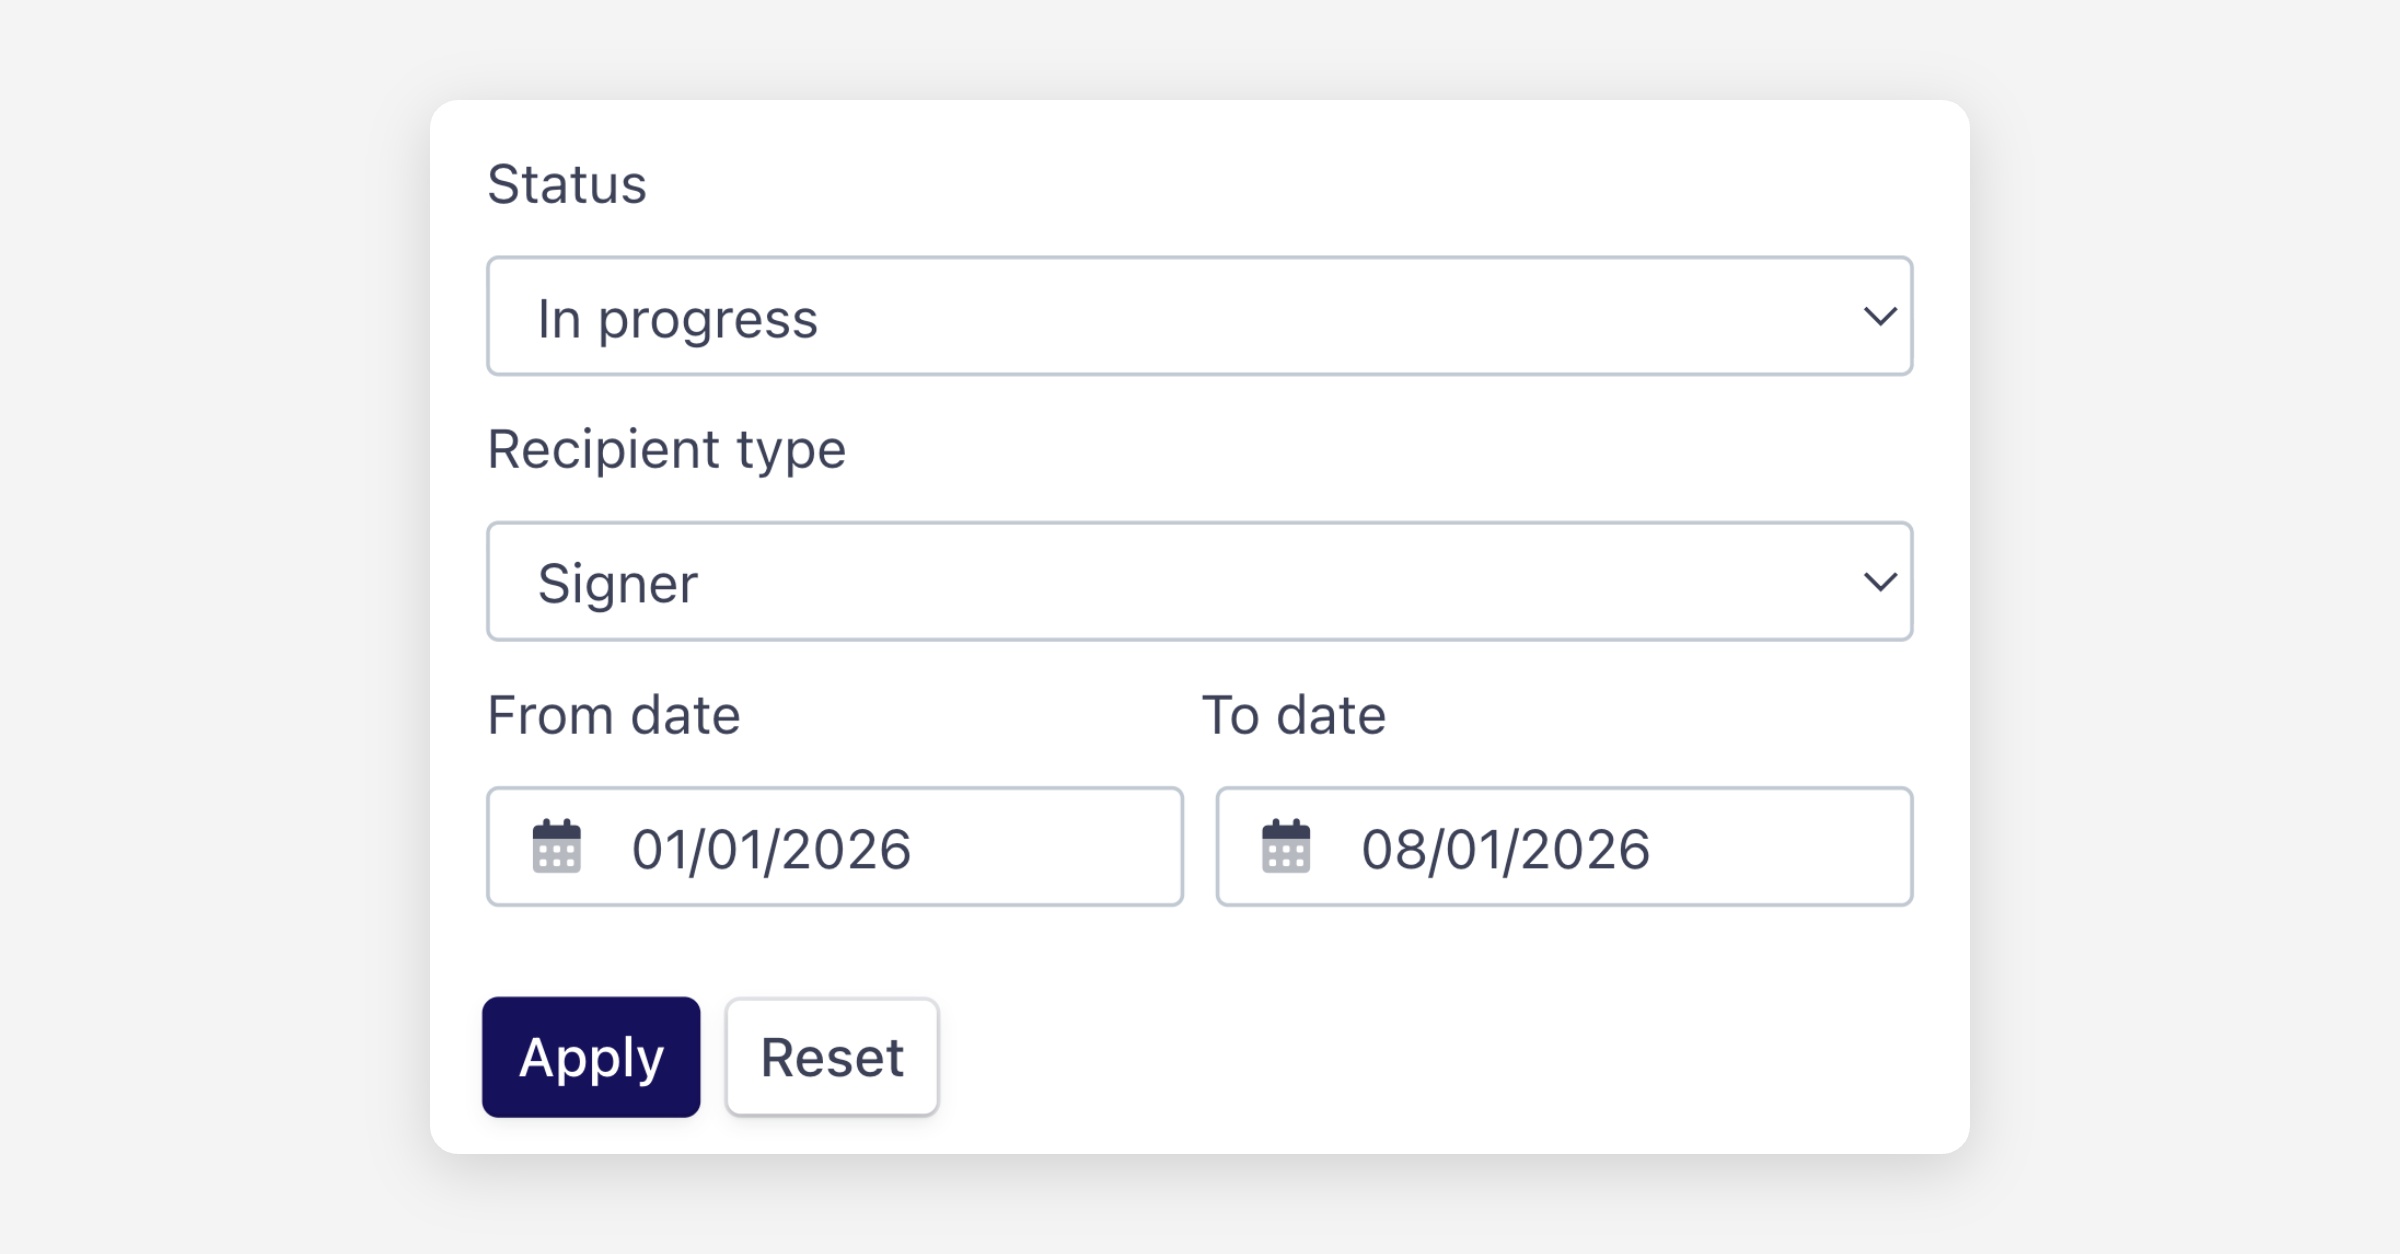This screenshot has height=1254, width=2400.
Task: Expand the Recipient type dropdown
Action: [x=1198, y=582]
